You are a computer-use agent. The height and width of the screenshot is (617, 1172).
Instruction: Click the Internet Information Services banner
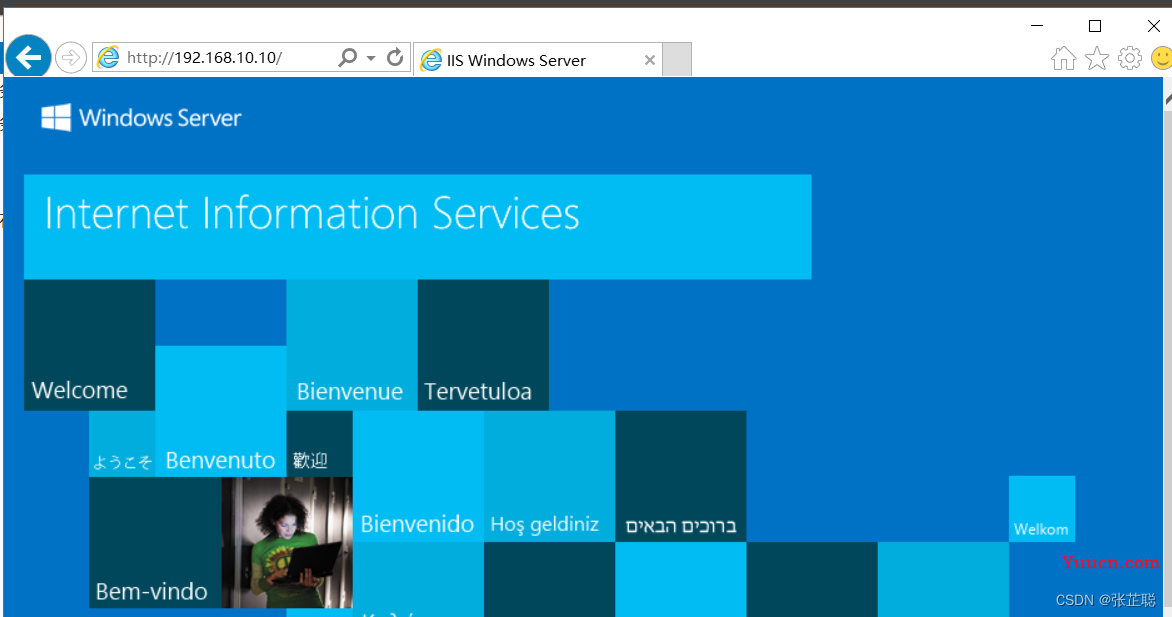click(x=418, y=227)
